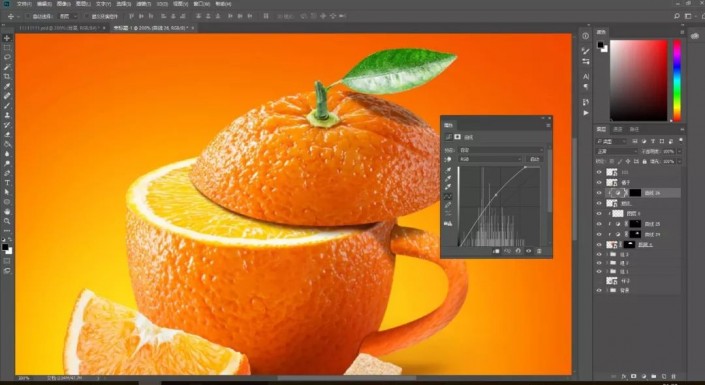
Task: Open the layer blend mode dropdown 正常
Action: [x=616, y=152]
